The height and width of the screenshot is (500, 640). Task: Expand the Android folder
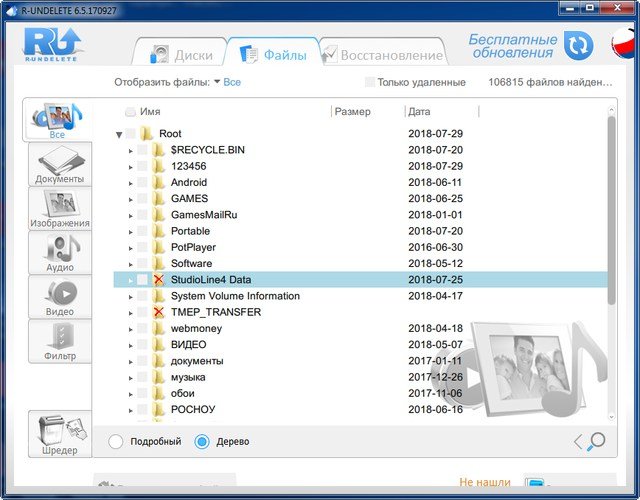(131, 183)
